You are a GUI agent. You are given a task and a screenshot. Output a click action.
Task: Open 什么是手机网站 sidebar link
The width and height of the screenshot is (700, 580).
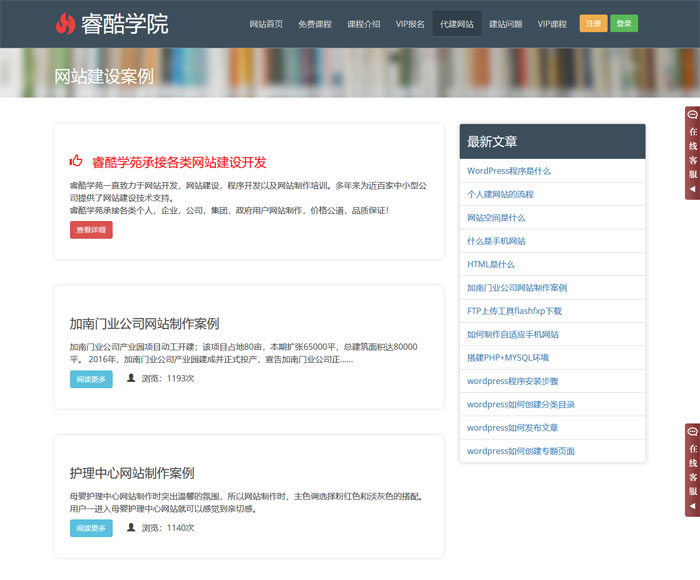coord(496,241)
